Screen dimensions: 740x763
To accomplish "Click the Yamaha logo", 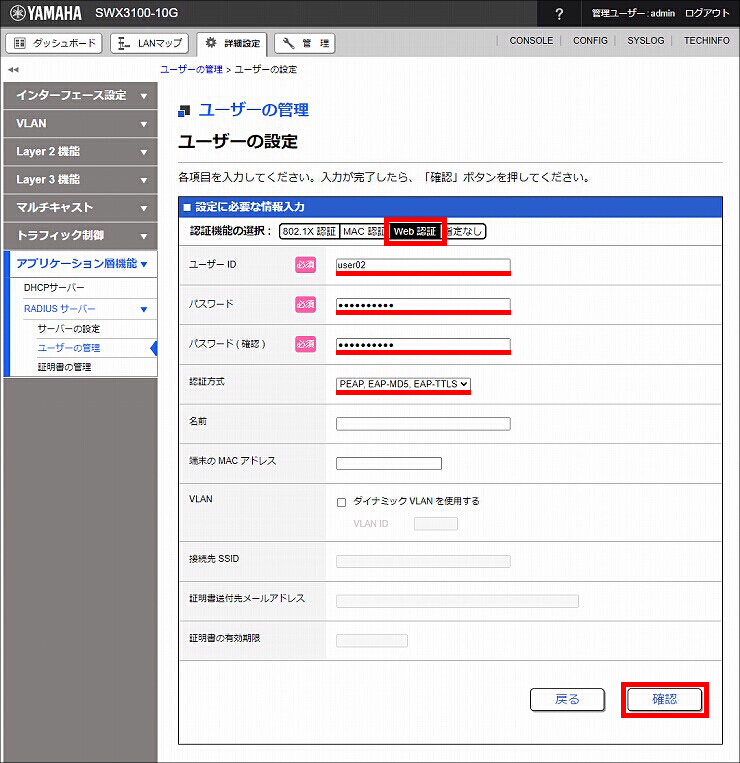I will click(46, 13).
